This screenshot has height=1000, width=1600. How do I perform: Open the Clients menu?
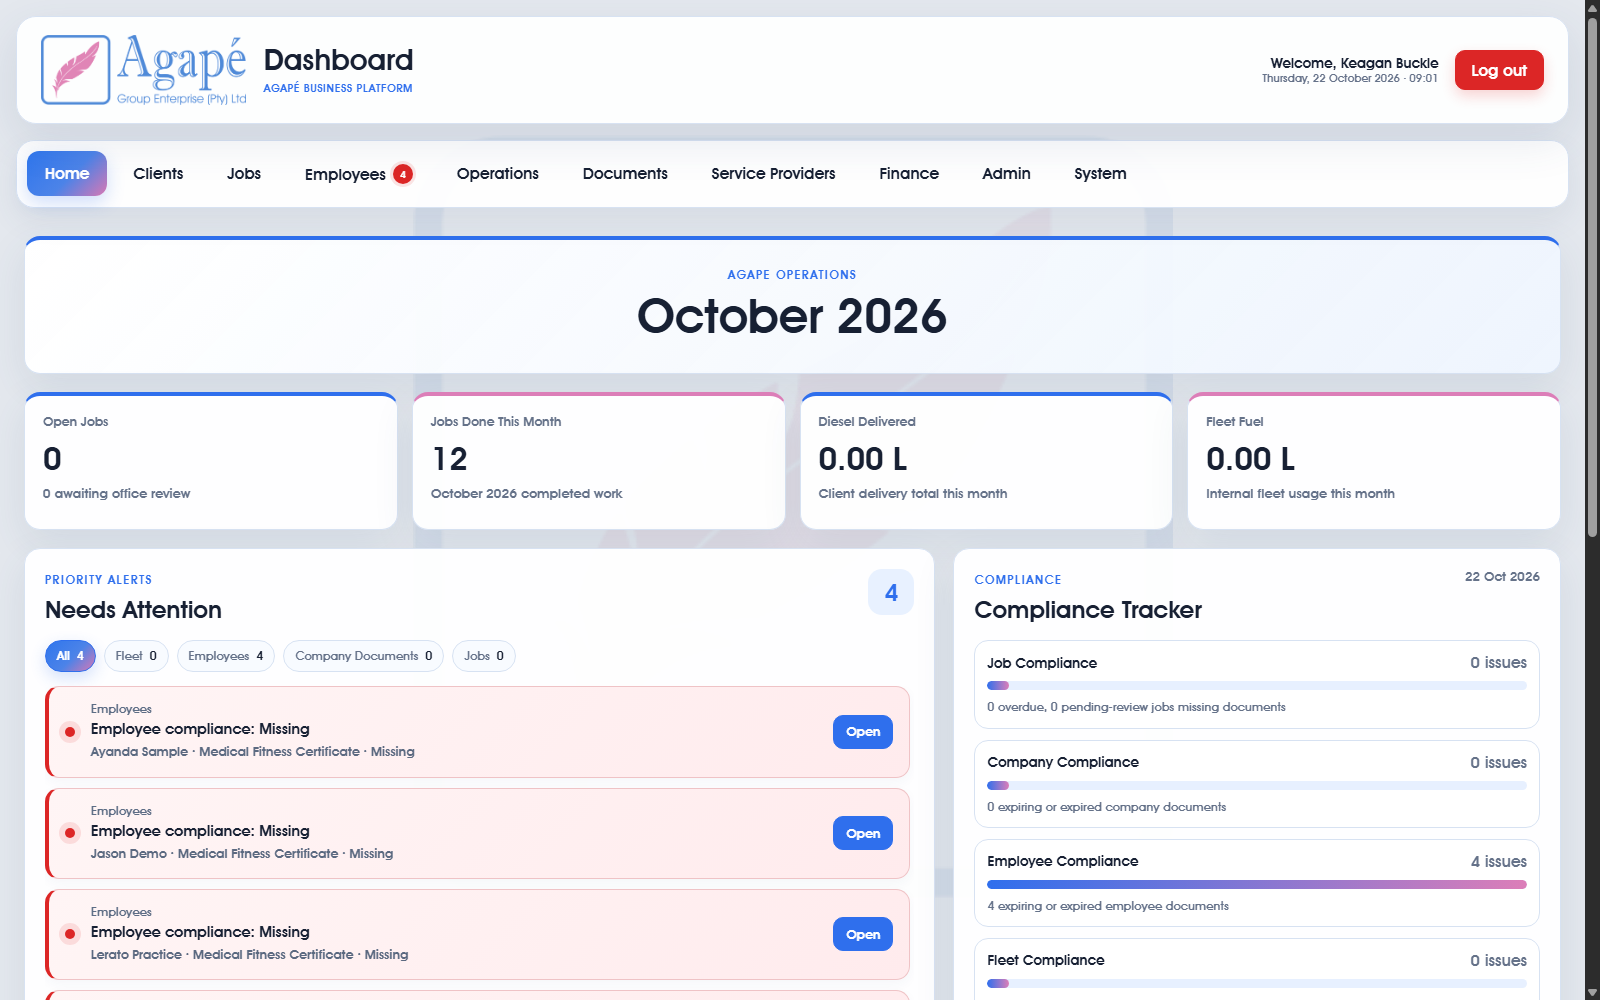coord(158,174)
